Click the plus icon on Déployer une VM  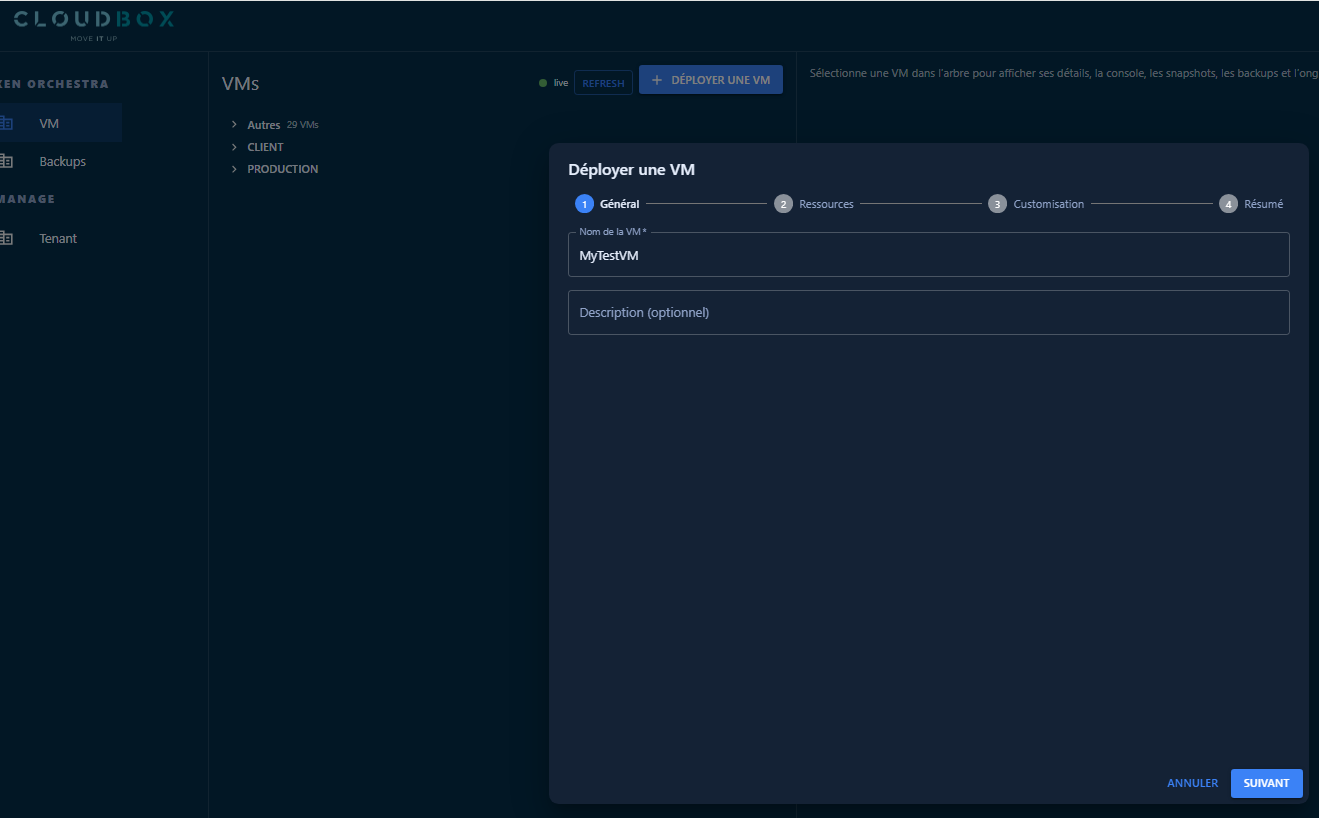[657, 80]
